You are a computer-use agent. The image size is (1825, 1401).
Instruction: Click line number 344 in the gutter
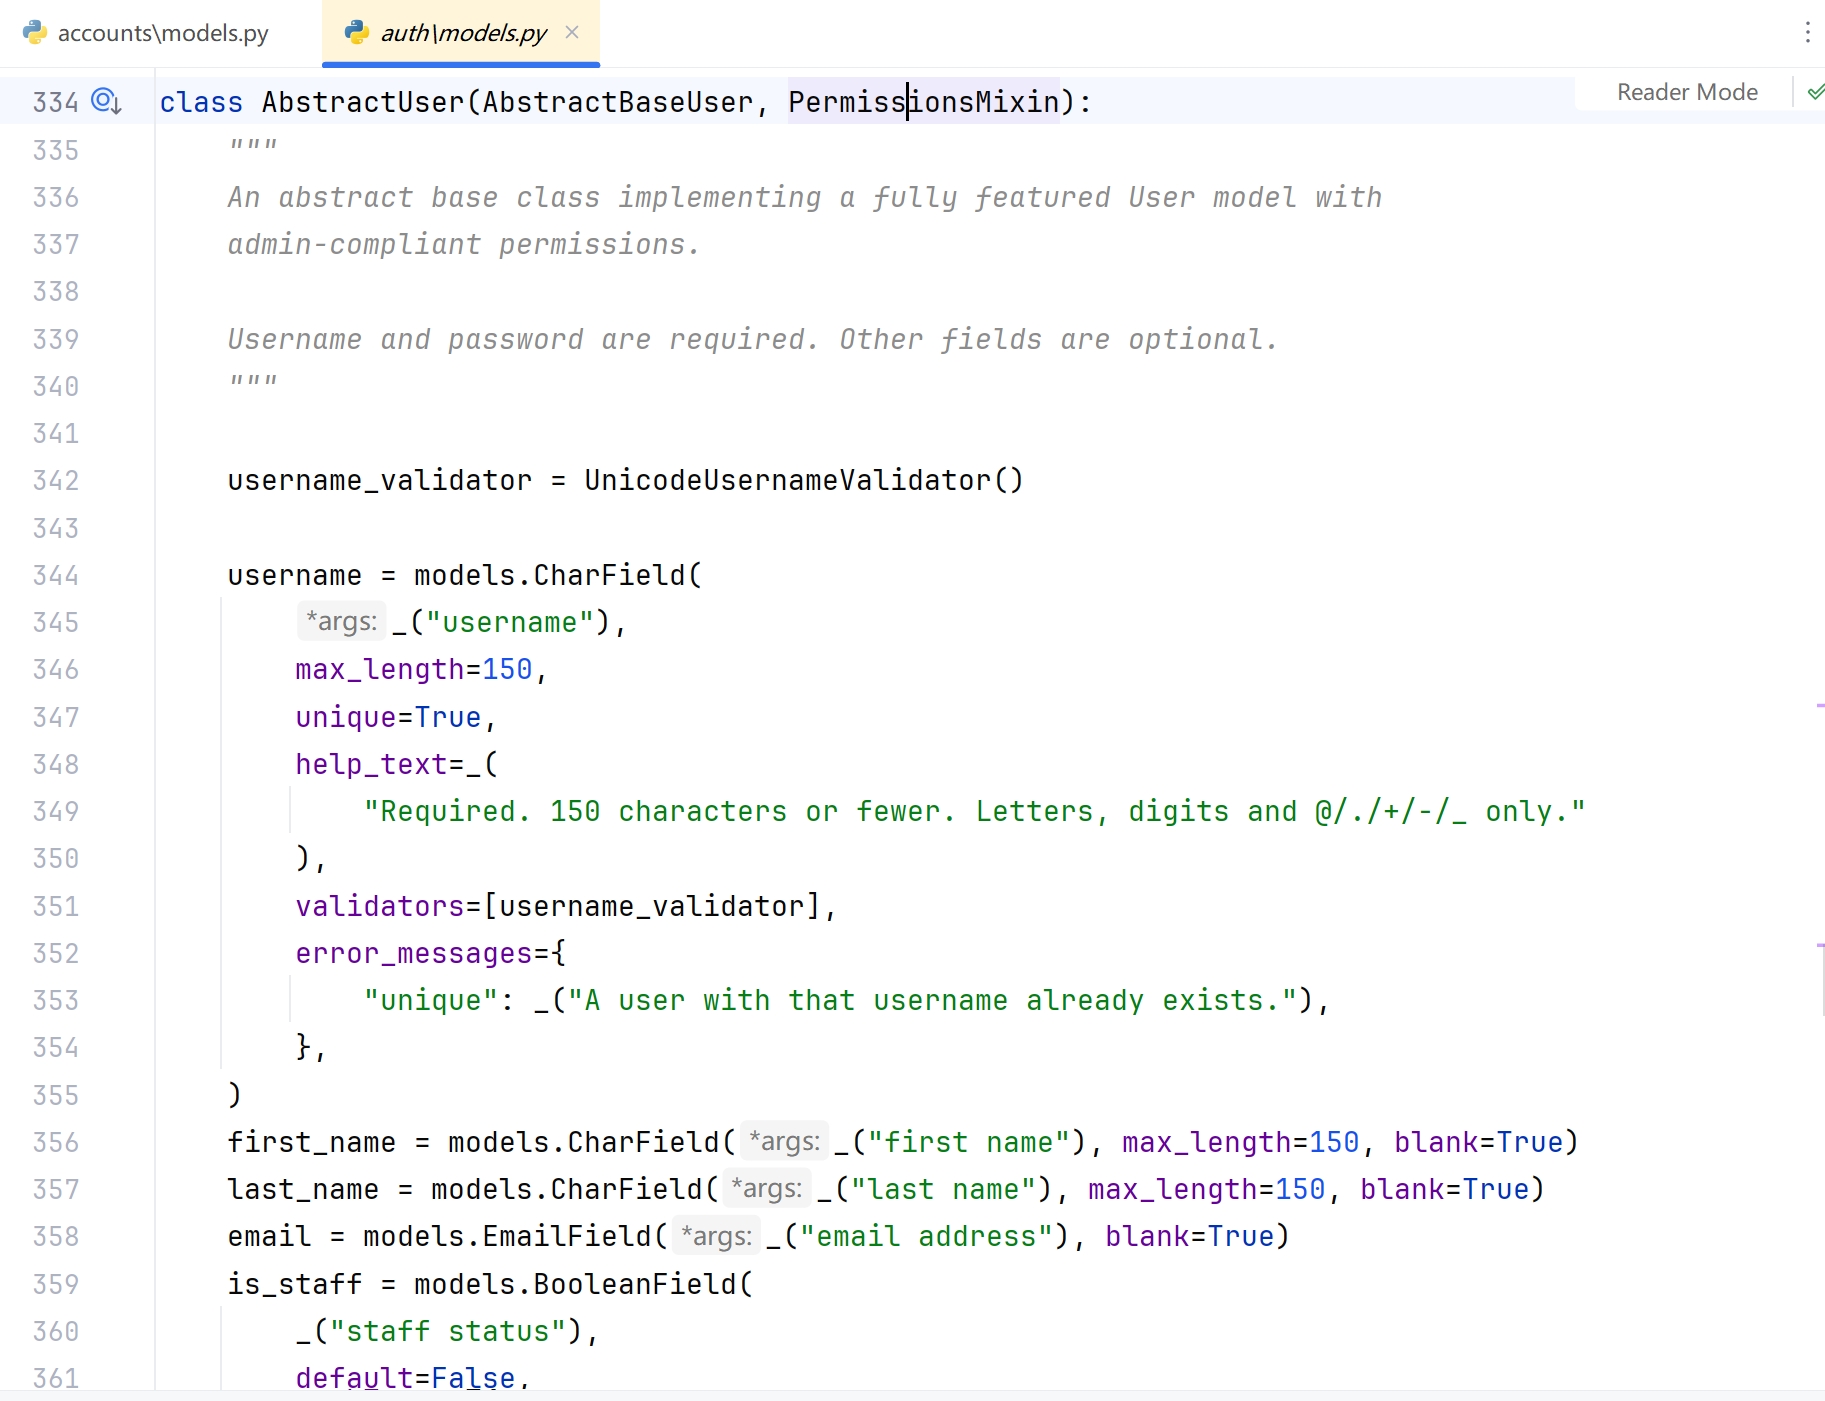56,575
